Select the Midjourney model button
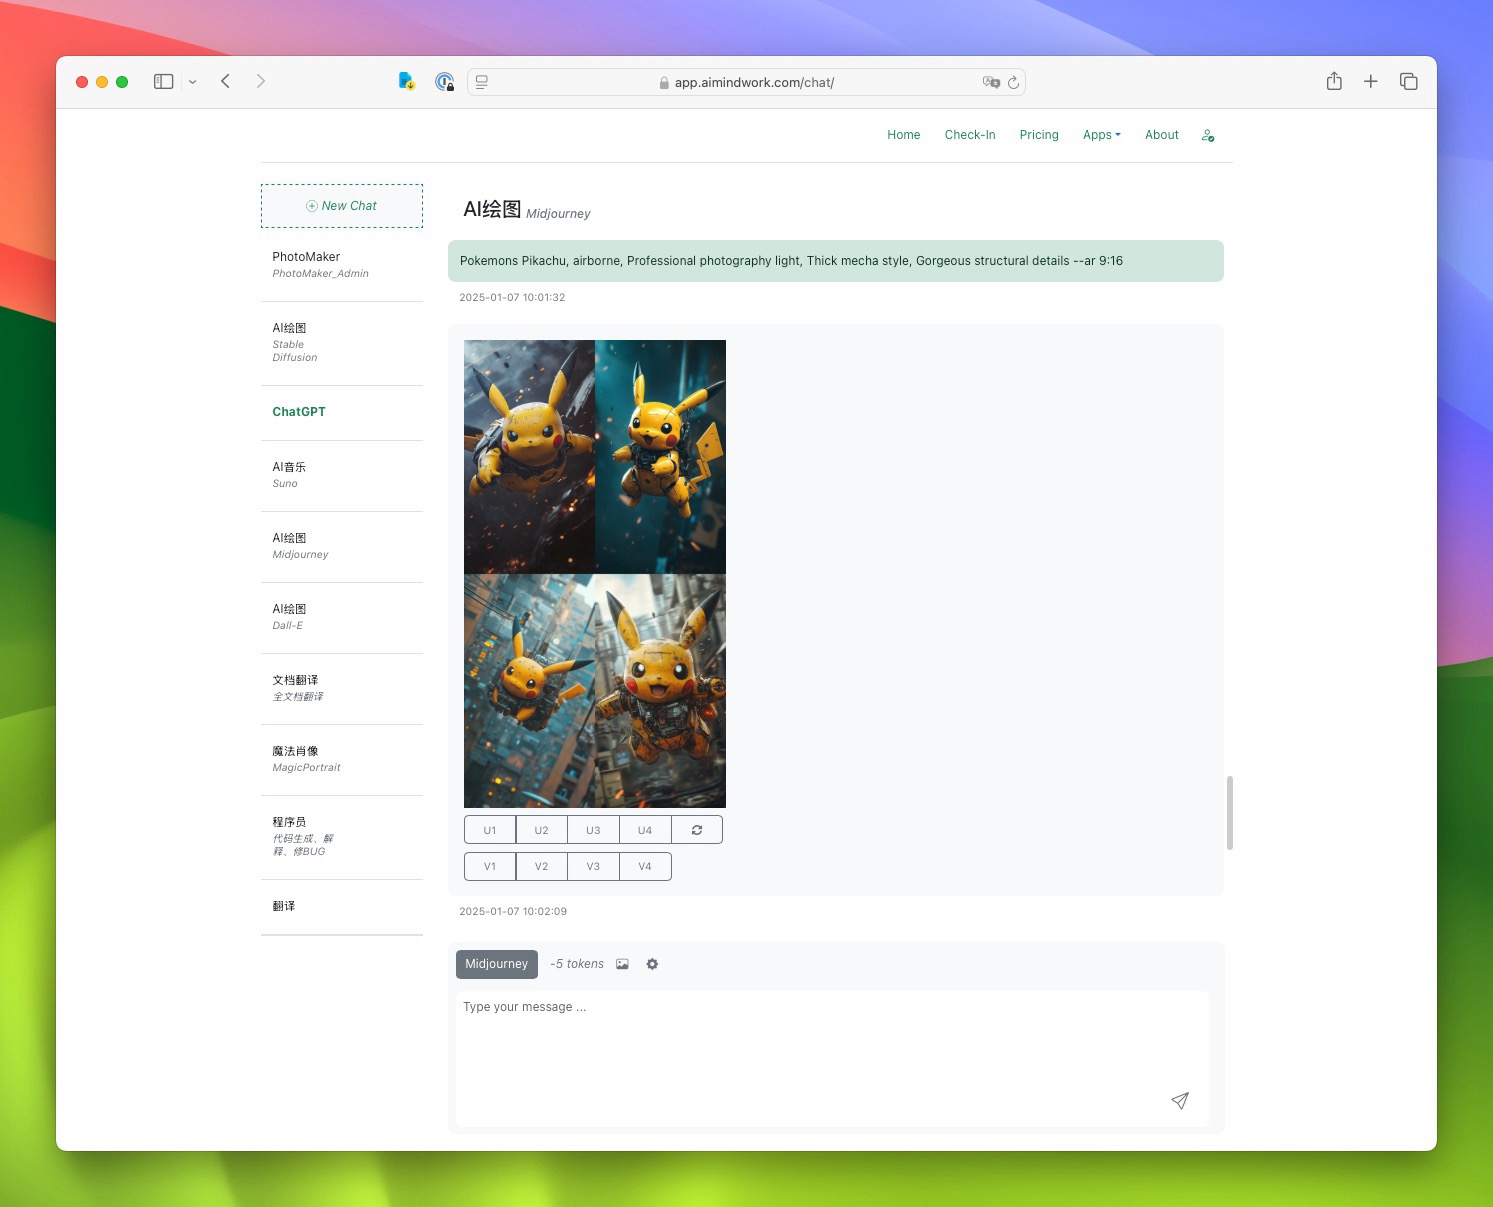Screen dimensions: 1493x1207 tap(497, 964)
